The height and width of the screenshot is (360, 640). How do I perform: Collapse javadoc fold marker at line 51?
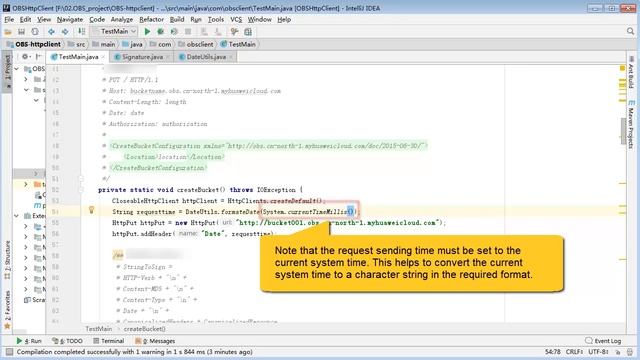(81, 178)
